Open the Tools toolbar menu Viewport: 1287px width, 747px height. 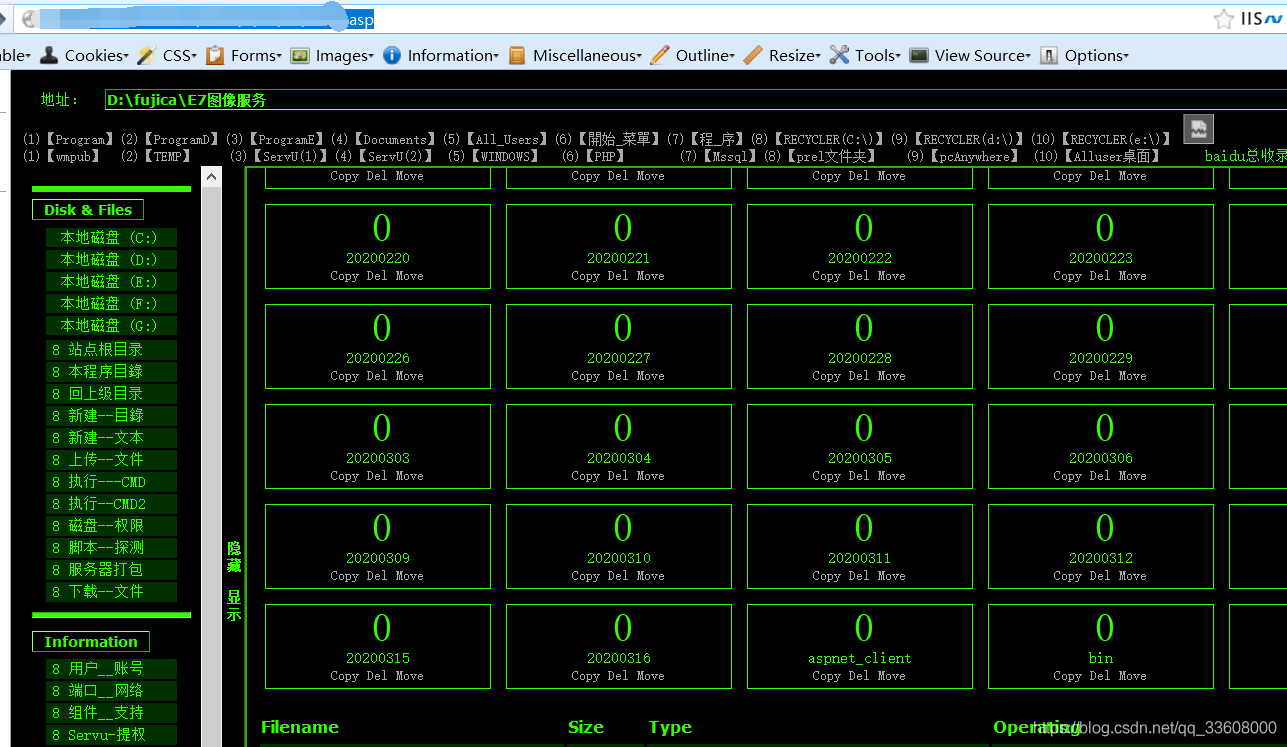(x=865, y=55)
